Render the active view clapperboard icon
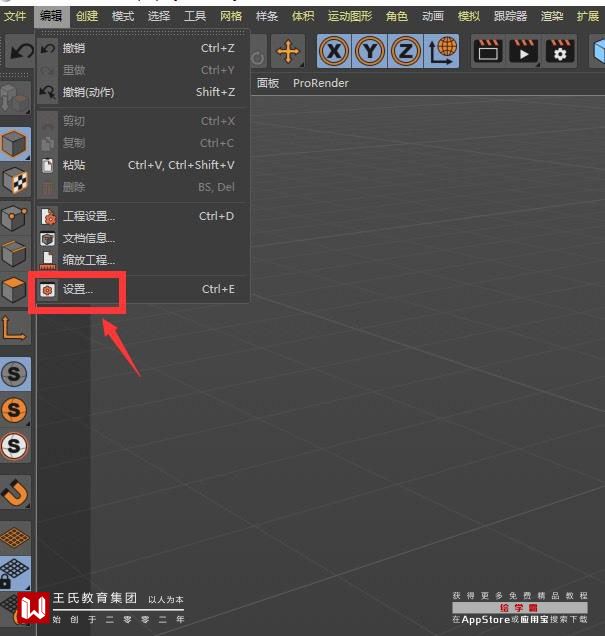The image size is (605, 636). 488,51
